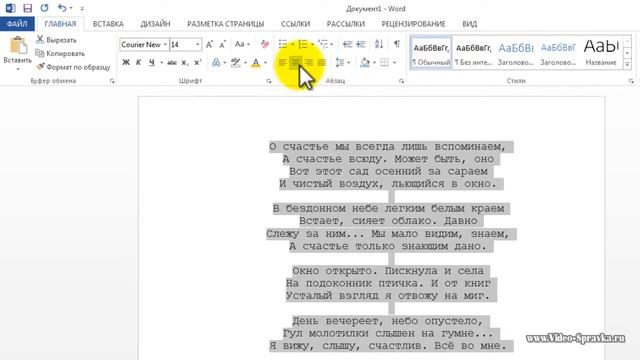640x360 pixels.
Task: Switch to the ССЫЛКИ tab
Action: [296, 24]
